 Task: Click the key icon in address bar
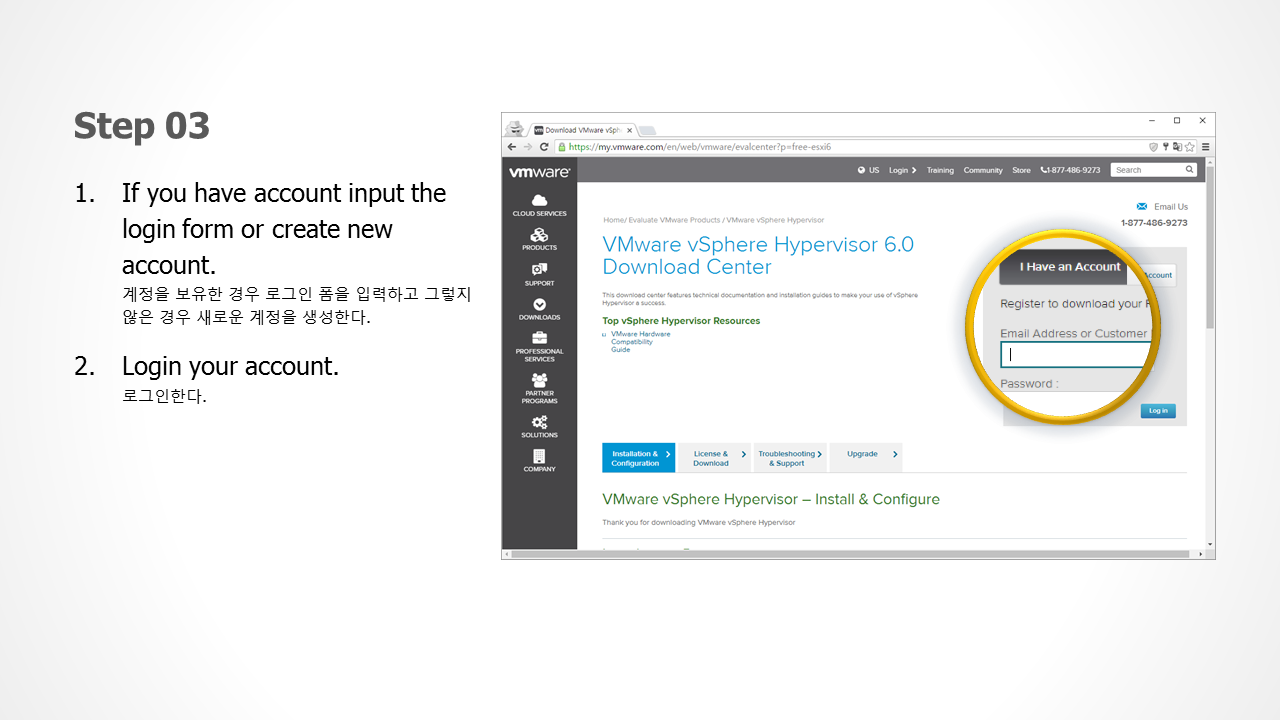[1165, 147]
